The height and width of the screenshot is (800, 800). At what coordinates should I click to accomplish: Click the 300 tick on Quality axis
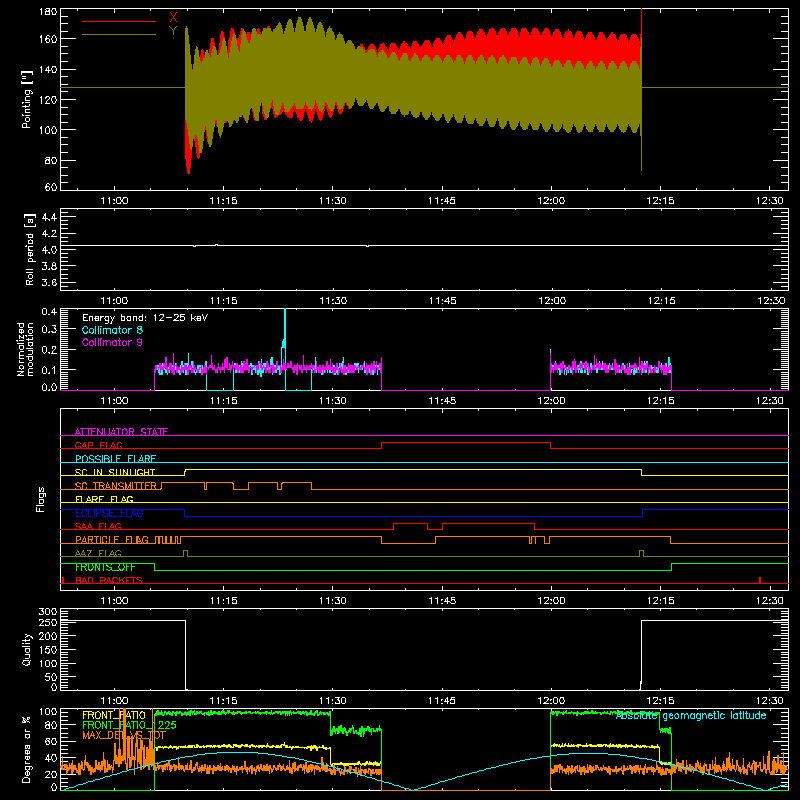[x=48, y=612]
